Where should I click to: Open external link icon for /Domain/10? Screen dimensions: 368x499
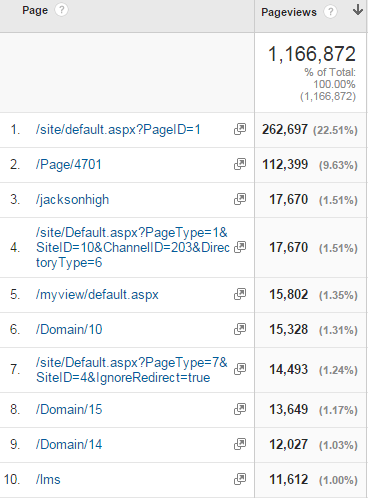[x=240, y=329]
